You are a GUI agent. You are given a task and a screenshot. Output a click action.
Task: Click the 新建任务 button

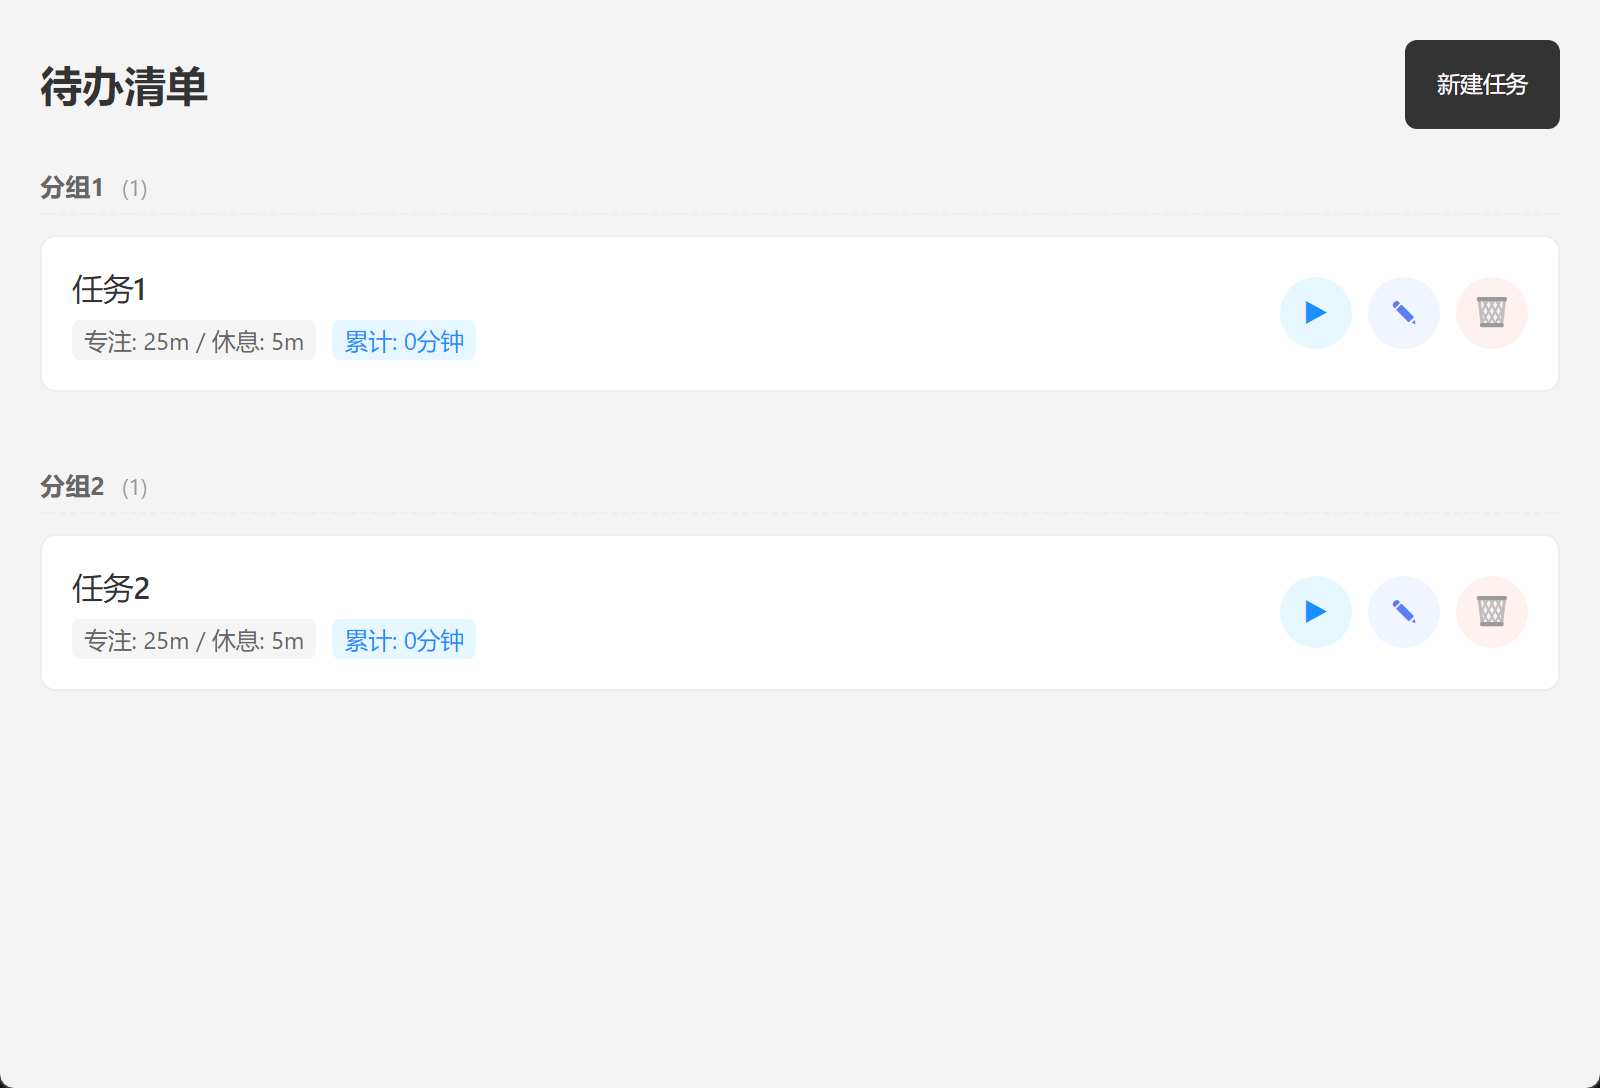(1481, 85)
